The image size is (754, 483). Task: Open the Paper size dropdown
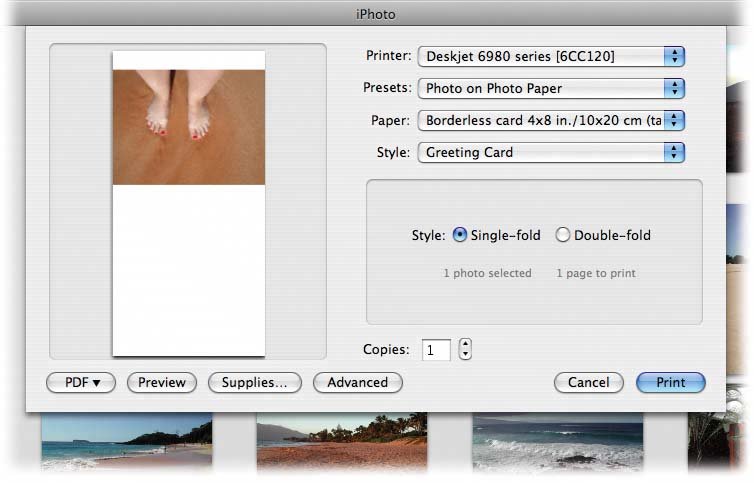point(551,120)
